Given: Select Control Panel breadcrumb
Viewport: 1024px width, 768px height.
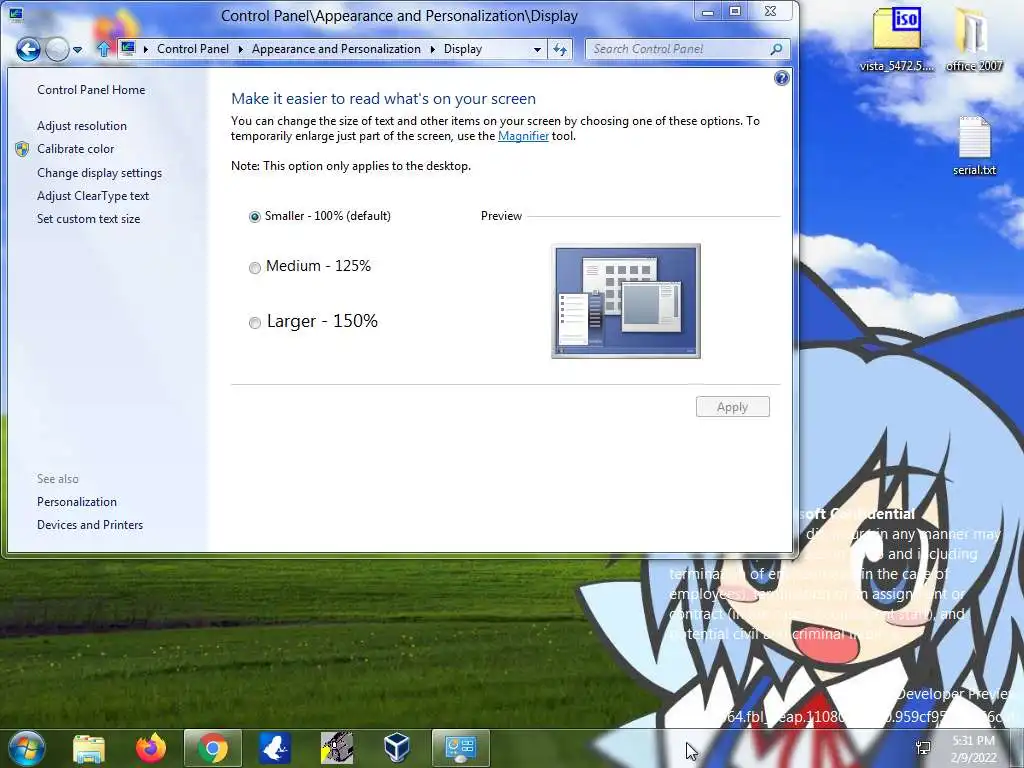Looking at the screenshot, I should pos(193,49).
